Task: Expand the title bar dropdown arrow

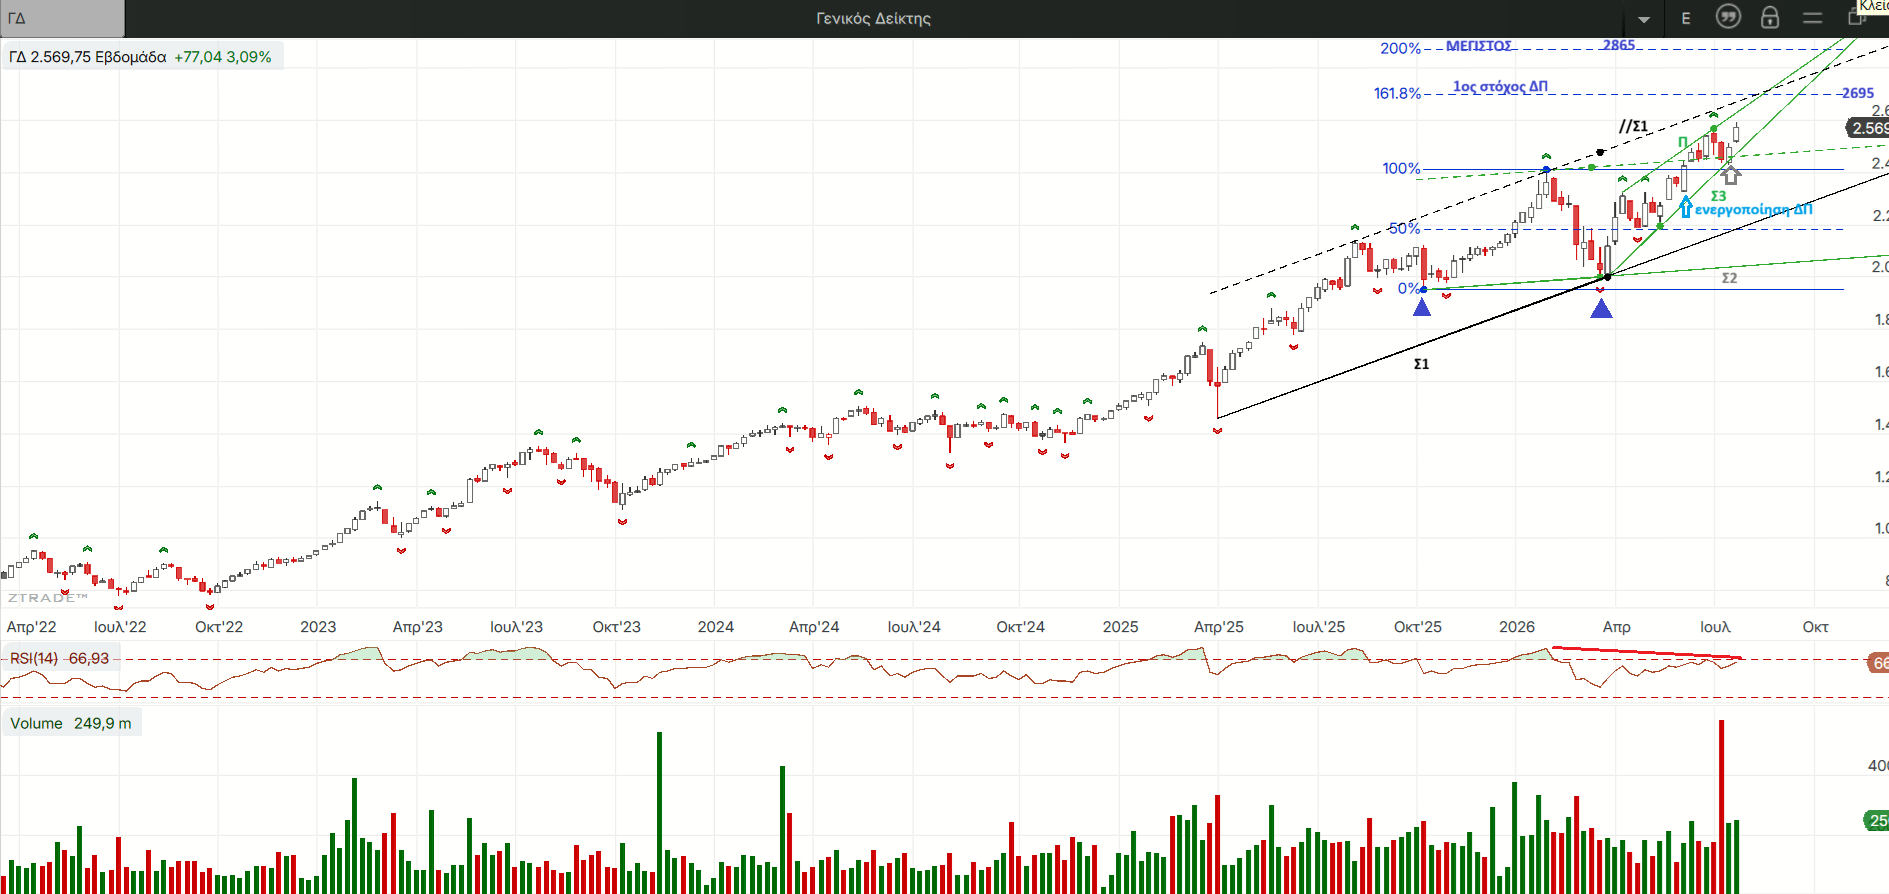Action: coord(1644,19)
